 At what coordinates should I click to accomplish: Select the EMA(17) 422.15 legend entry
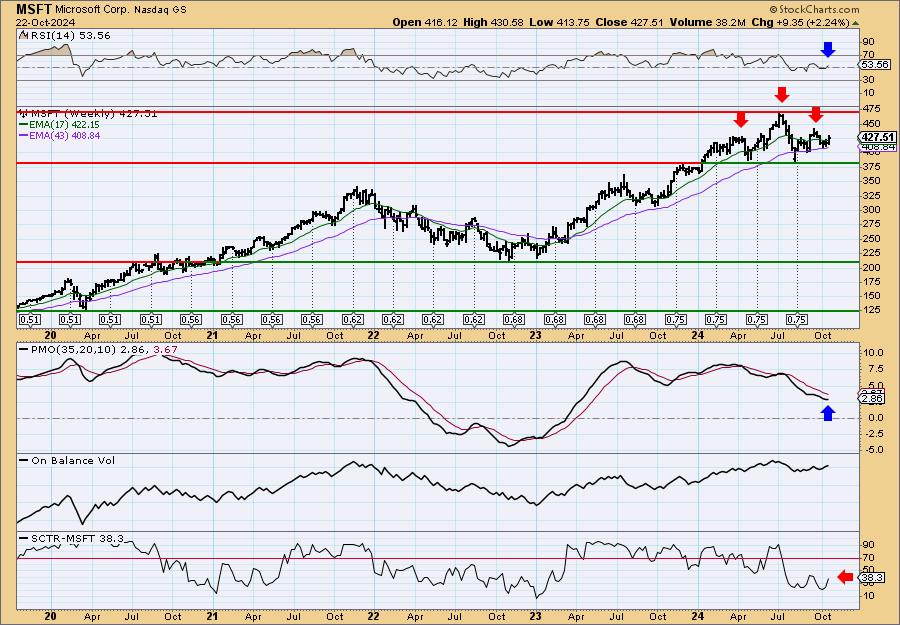[60, 125]
